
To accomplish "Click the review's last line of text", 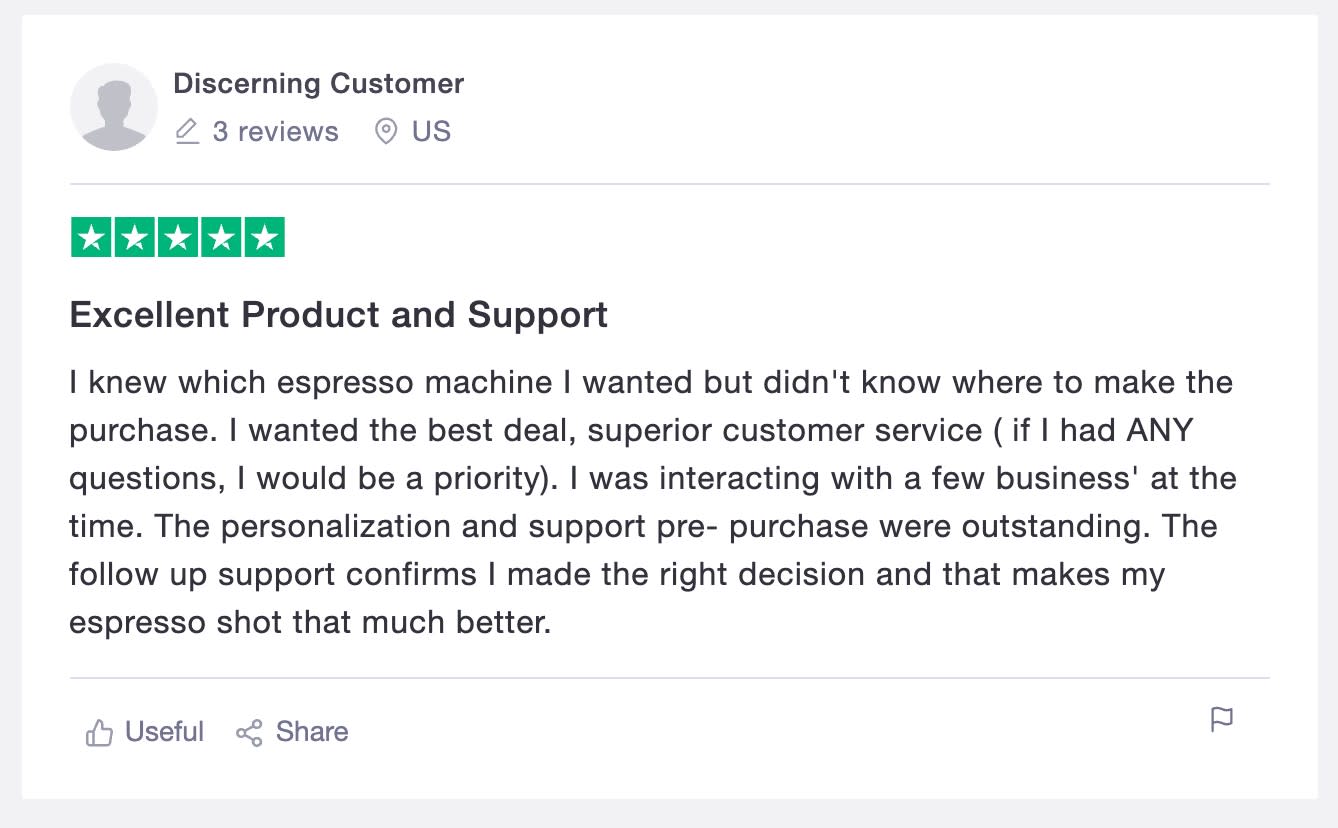I will coord(310,622).
